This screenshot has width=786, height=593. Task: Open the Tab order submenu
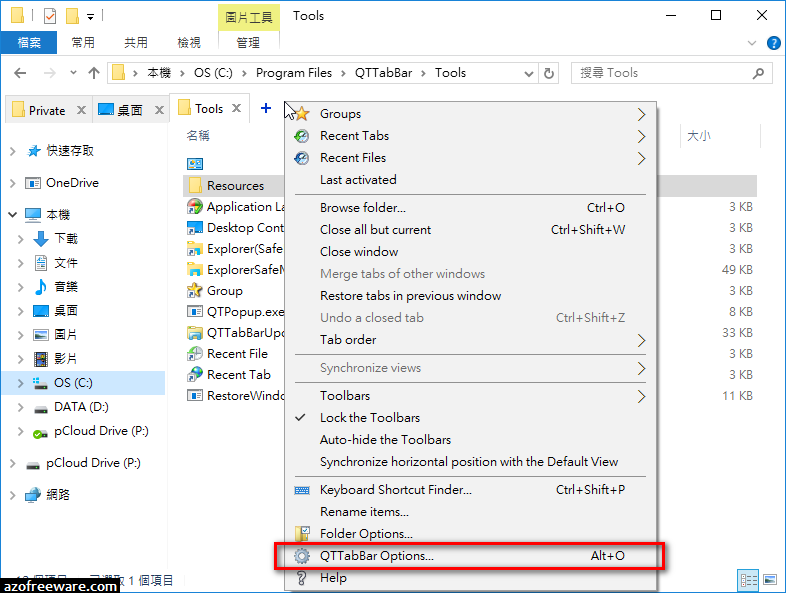click(470, 340)
